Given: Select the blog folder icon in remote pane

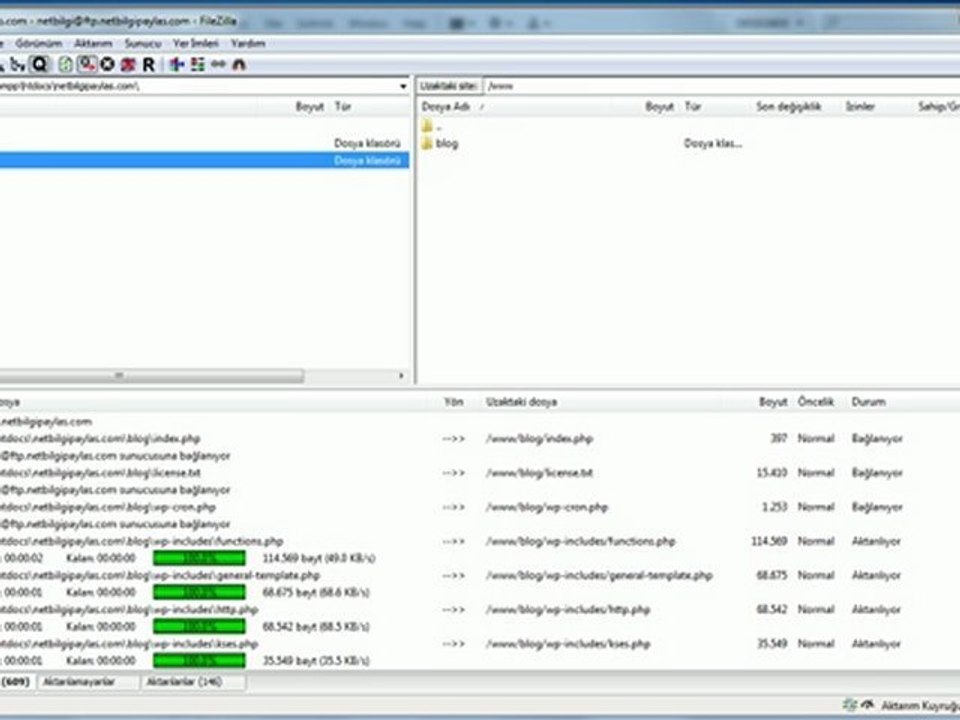Looking at the screenshot, I should 427,143.
